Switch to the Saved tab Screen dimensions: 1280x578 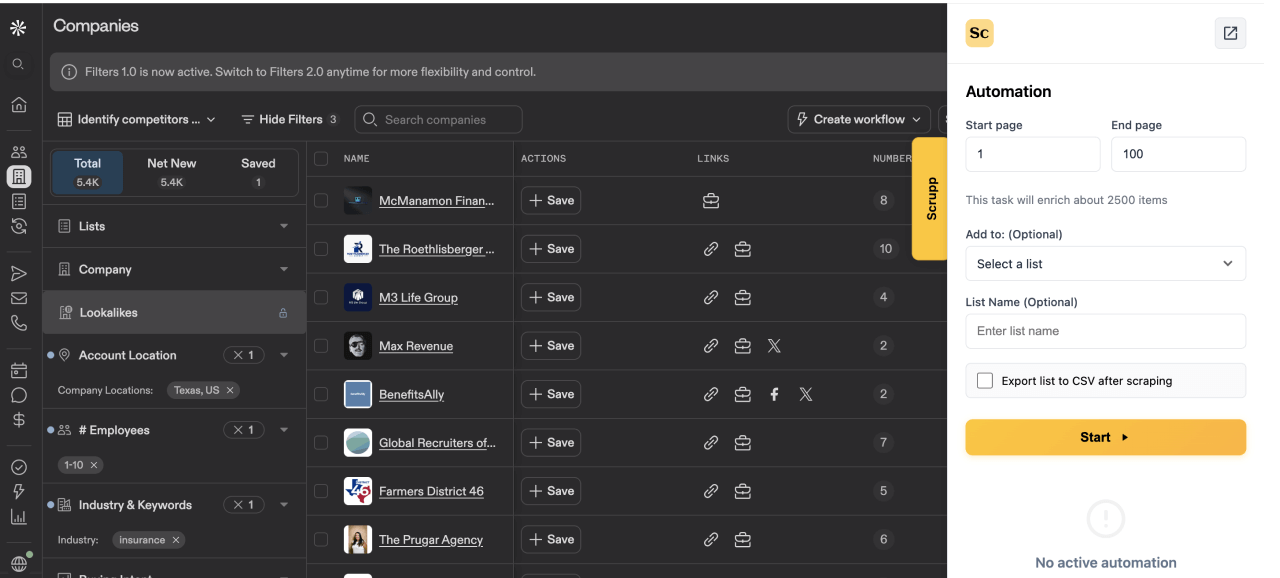click(x=258, y=172)
